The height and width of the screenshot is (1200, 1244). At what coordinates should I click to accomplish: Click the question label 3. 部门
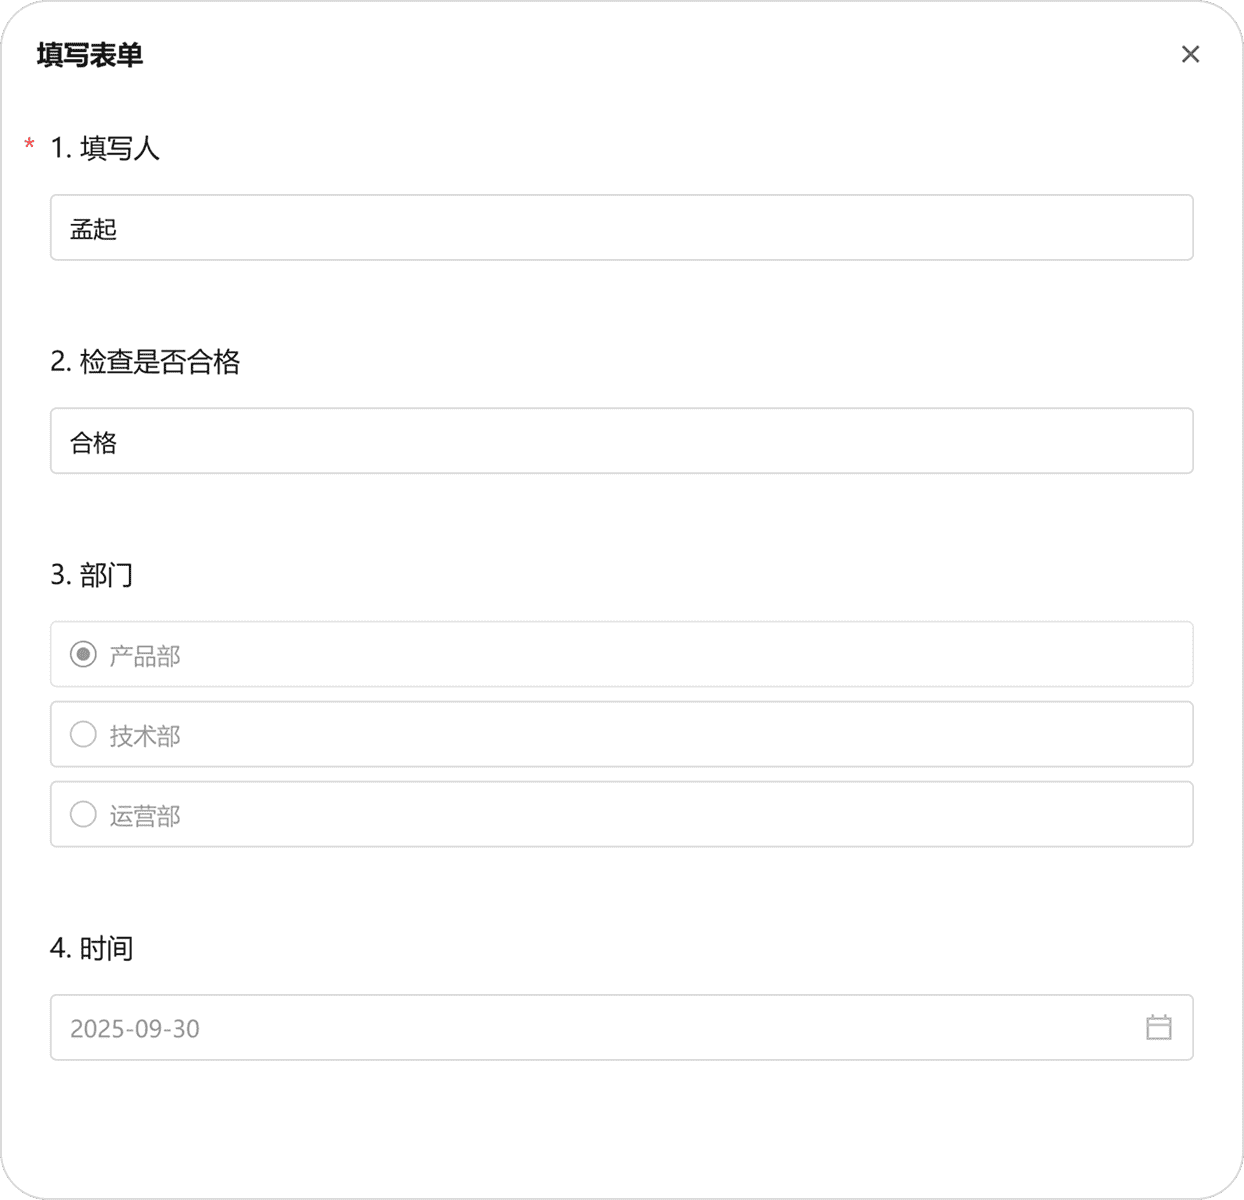click(x=92, y=575)
